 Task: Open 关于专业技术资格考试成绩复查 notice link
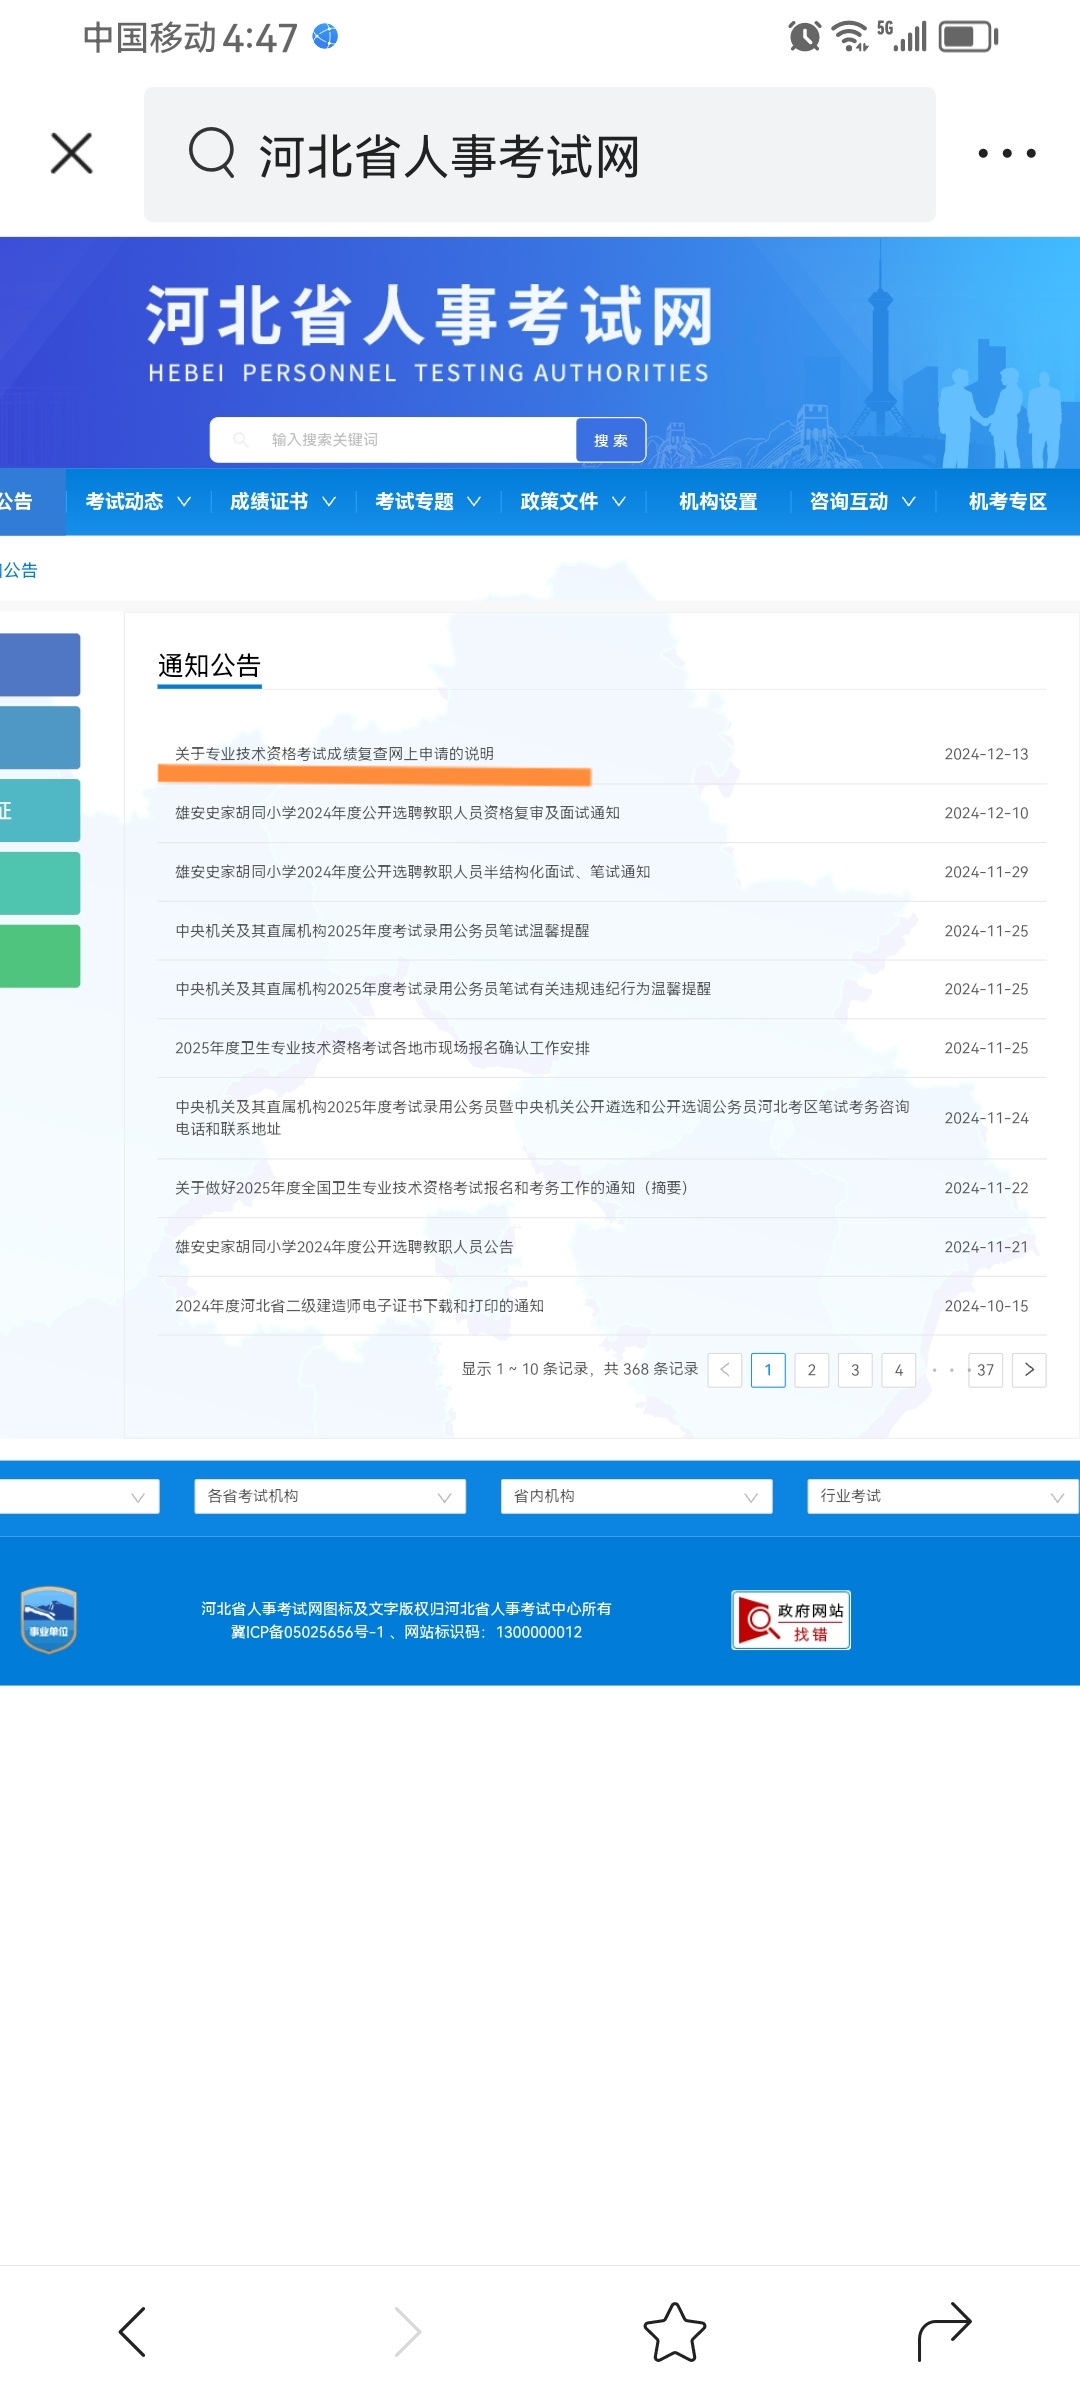click(x=335, y=754)
